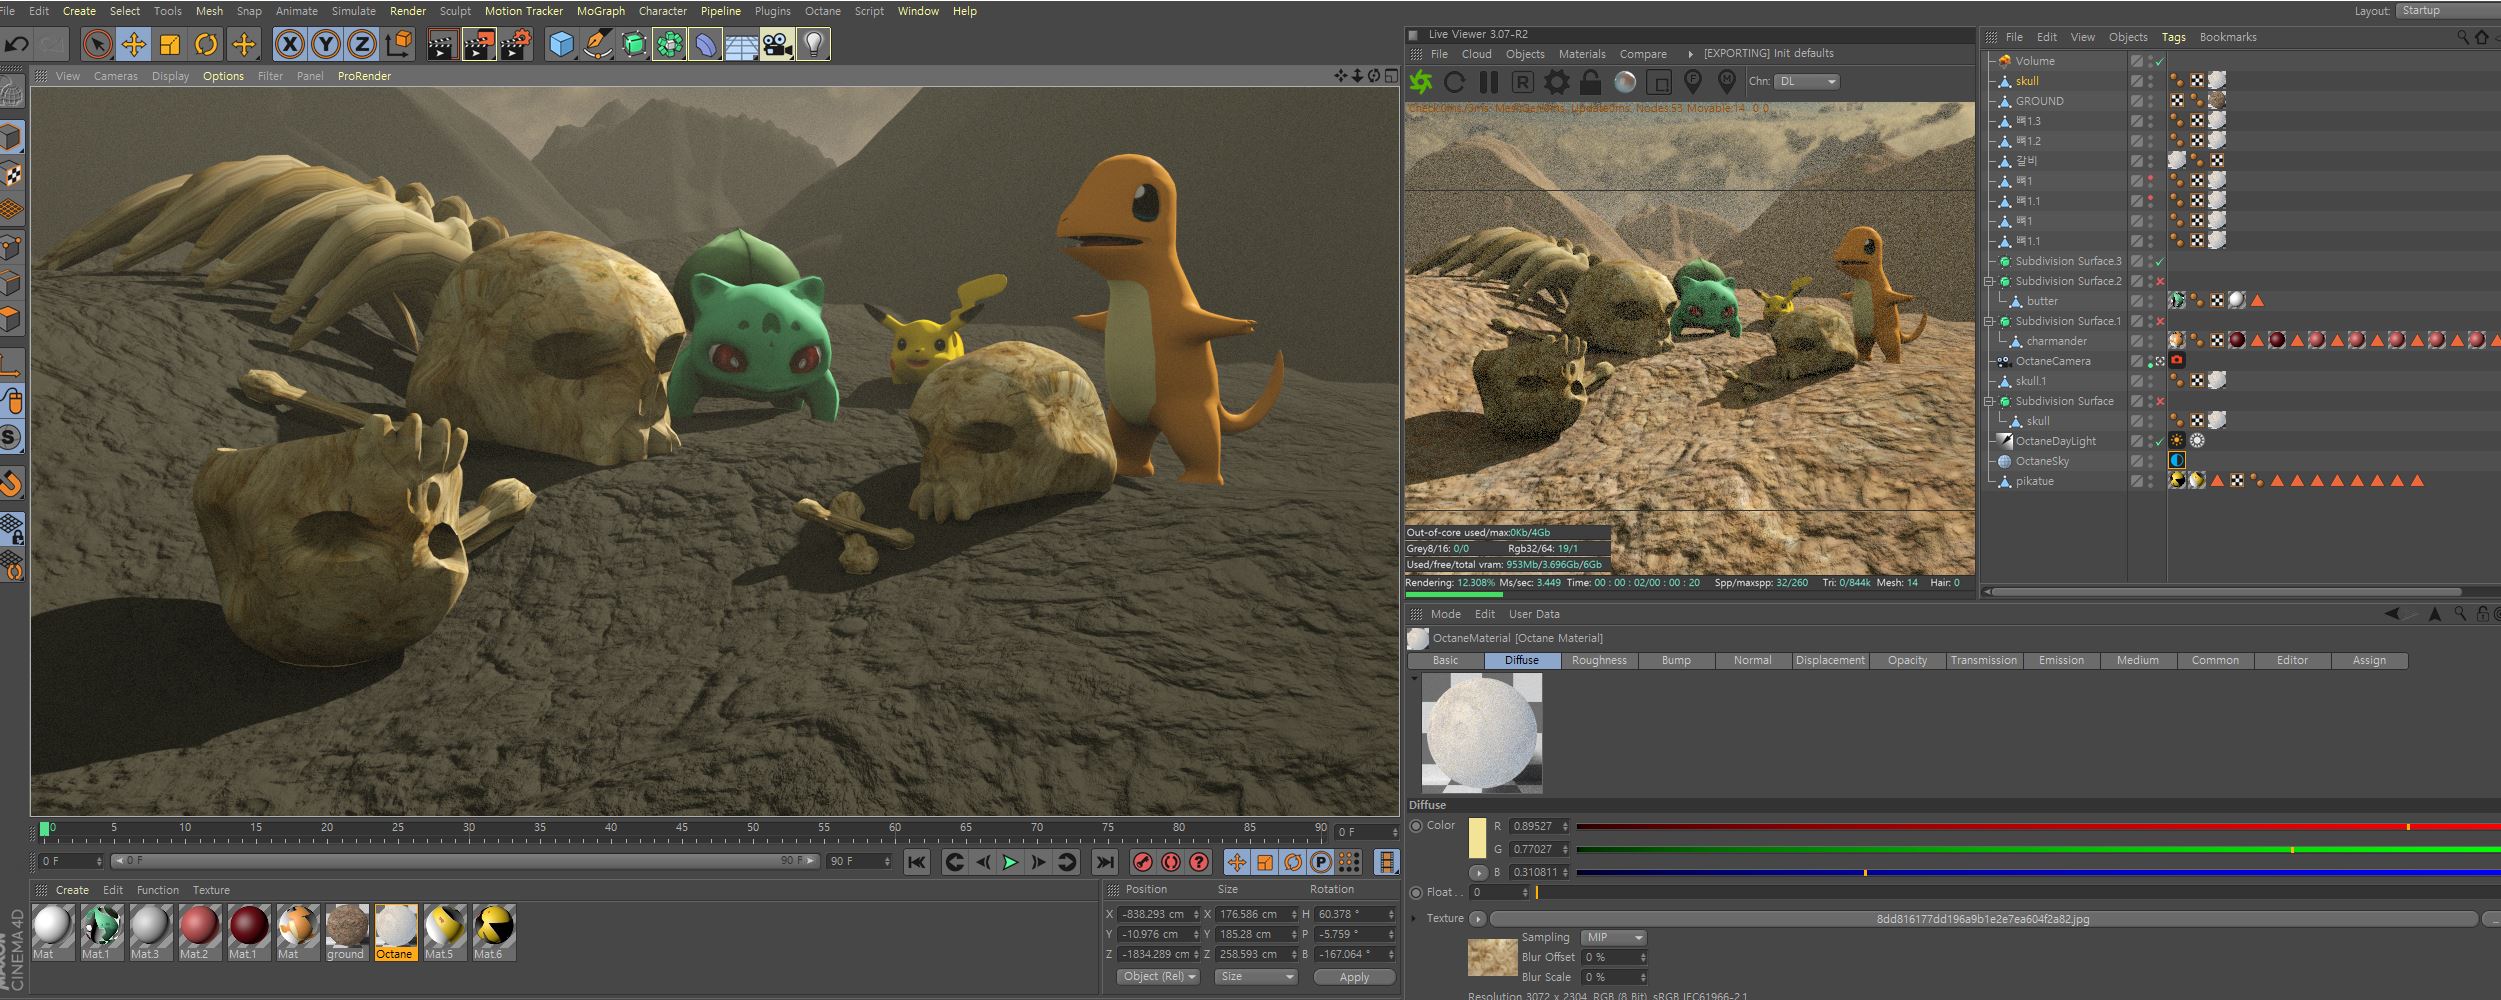
Task: Toggle lock resolution padlock icon
Action: 1591,82
